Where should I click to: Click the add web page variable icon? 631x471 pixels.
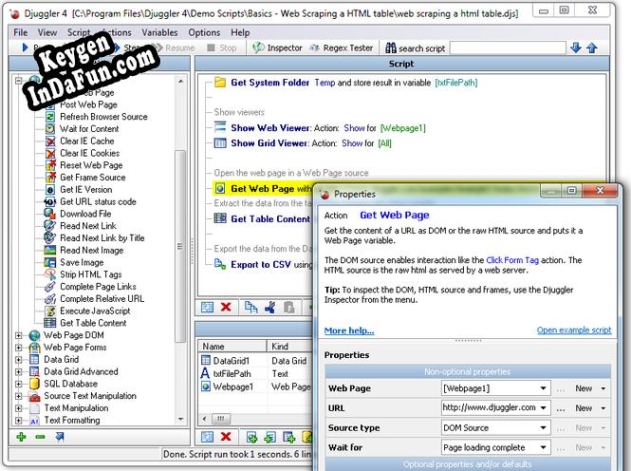click(x=252, y=437)
